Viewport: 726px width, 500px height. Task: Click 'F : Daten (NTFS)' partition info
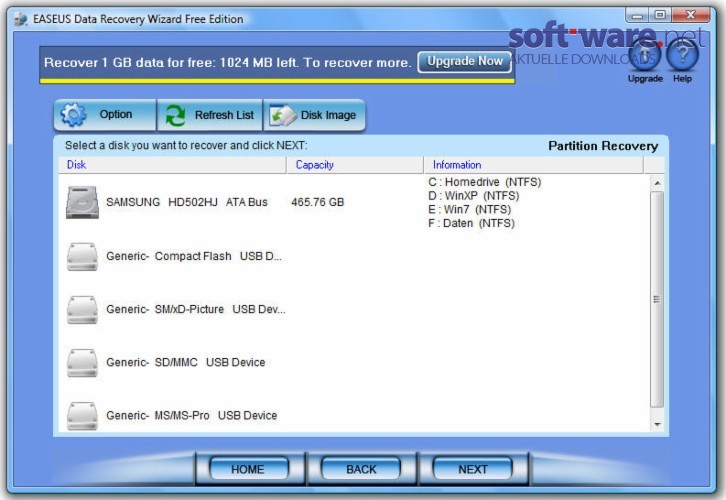[x=471, y=224]
